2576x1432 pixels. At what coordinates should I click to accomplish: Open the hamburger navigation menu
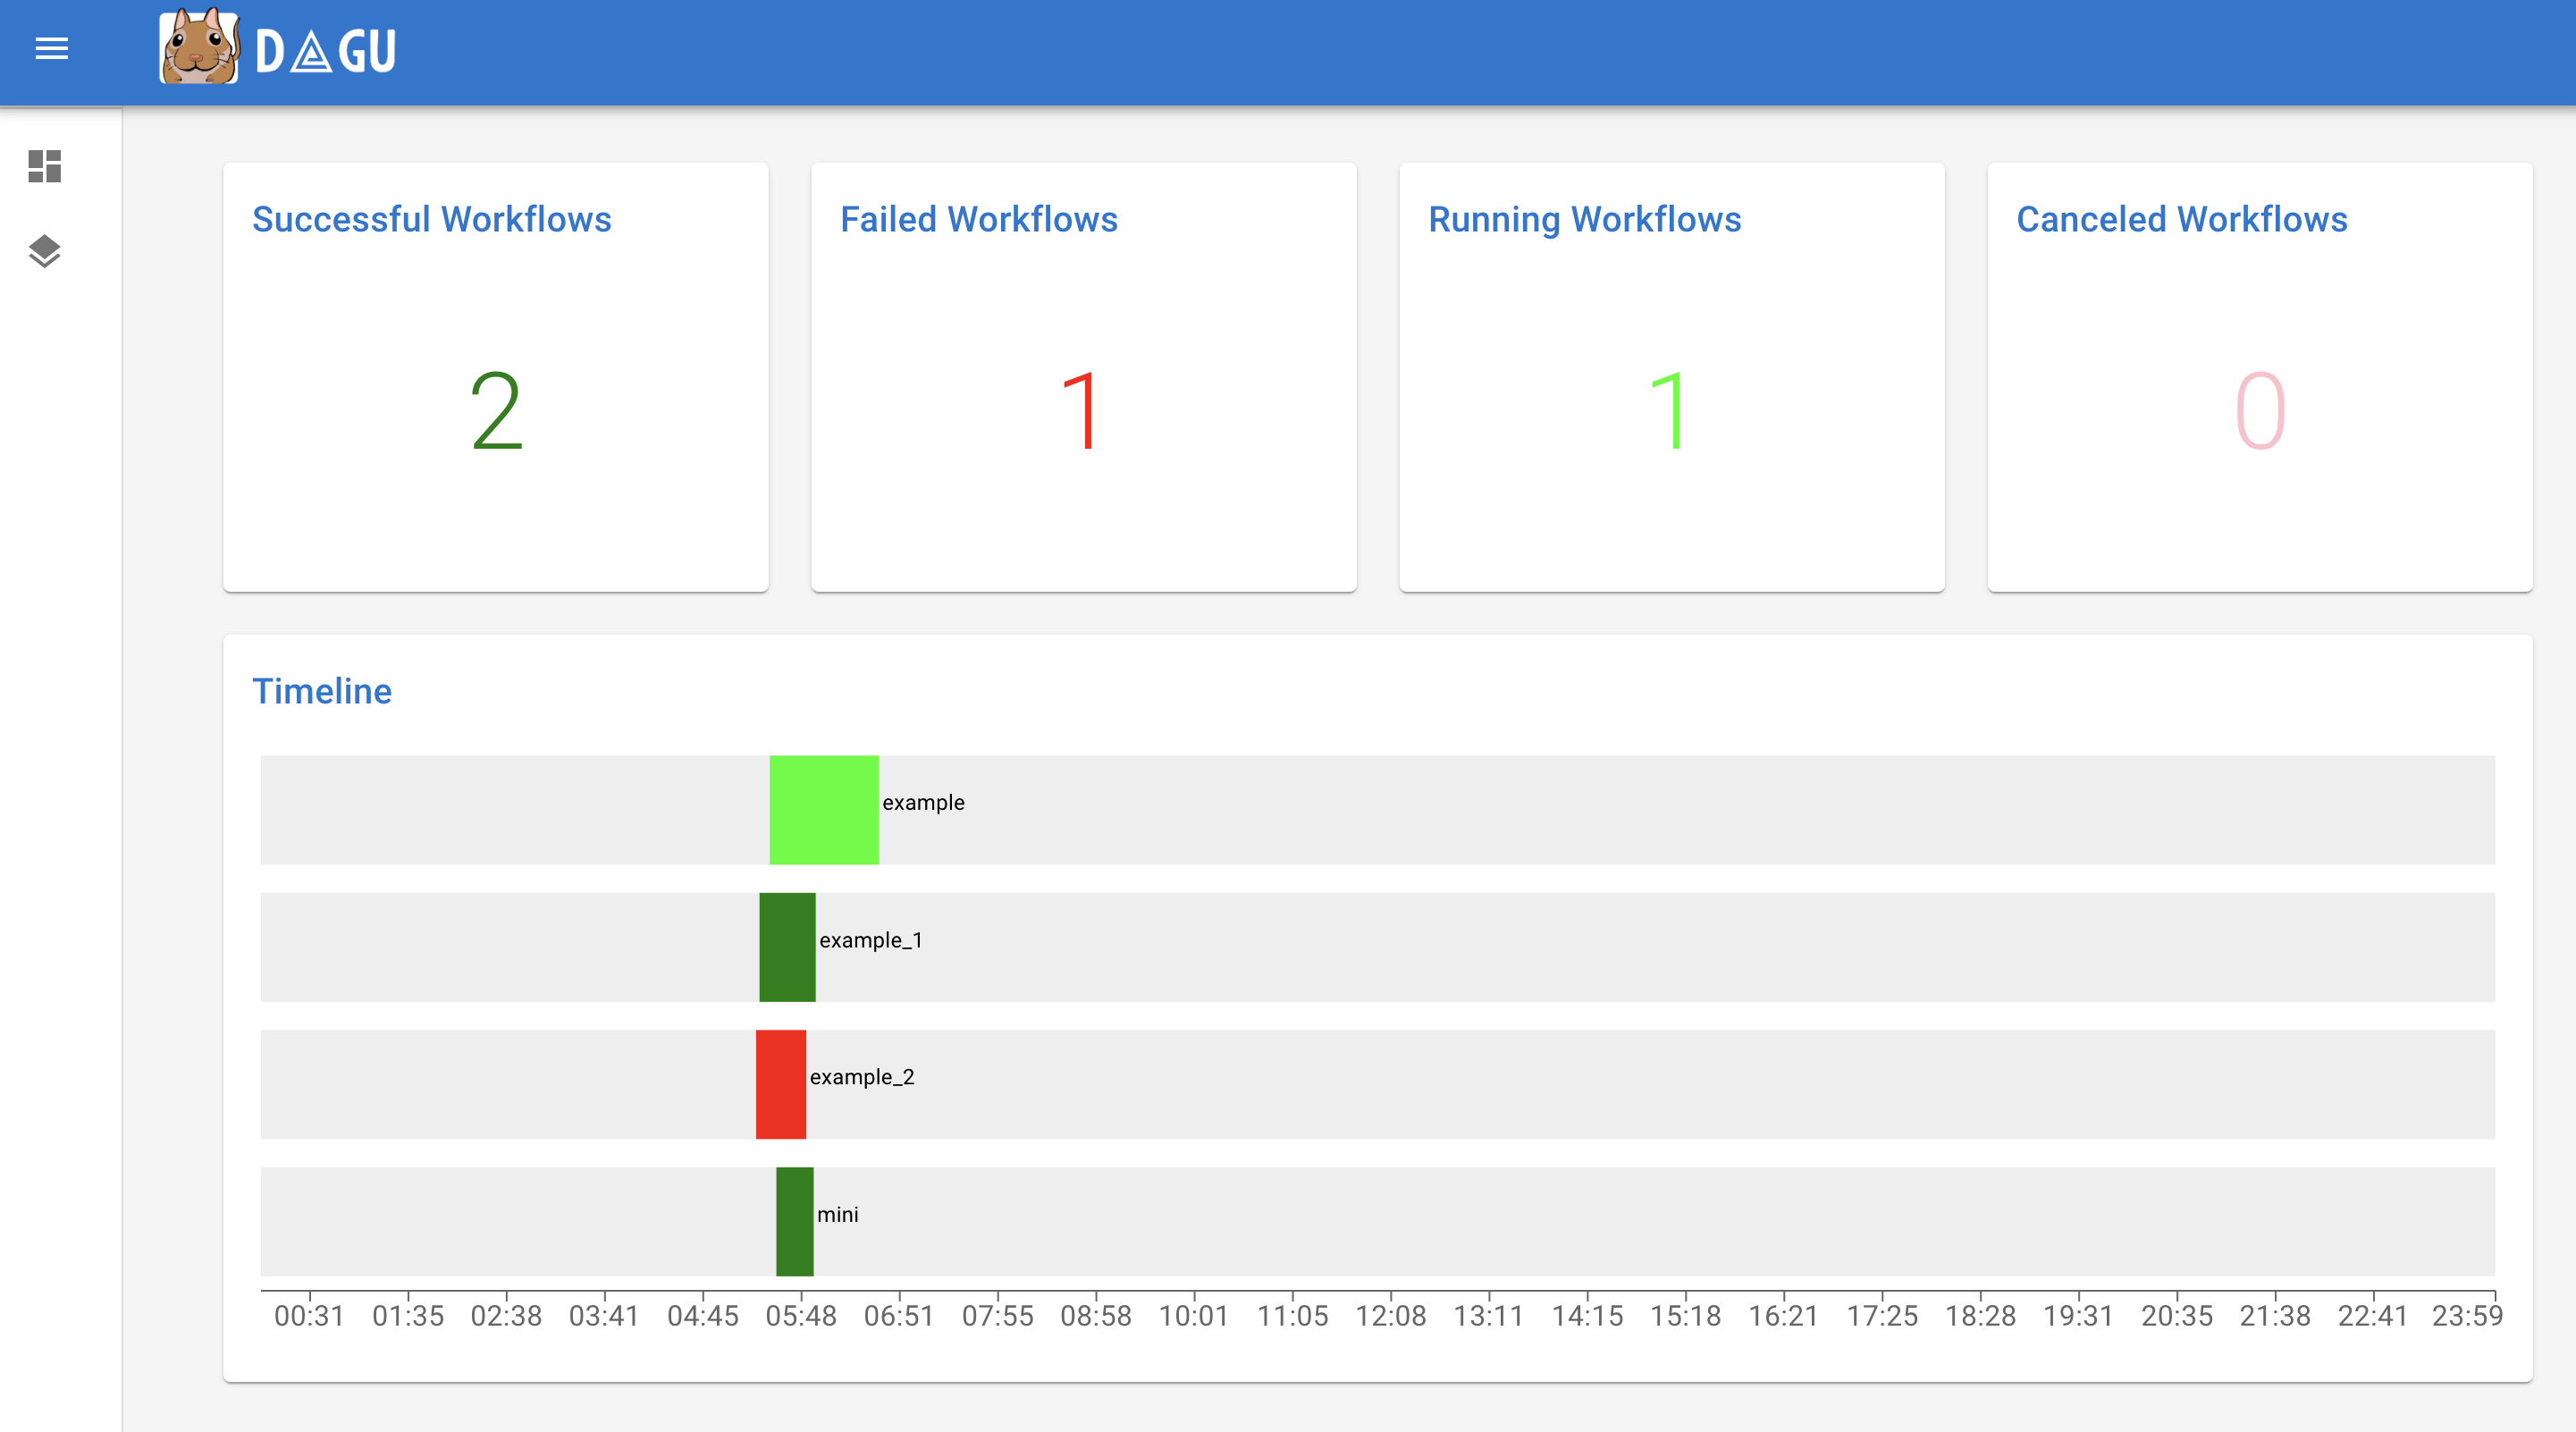click(51, 48)
